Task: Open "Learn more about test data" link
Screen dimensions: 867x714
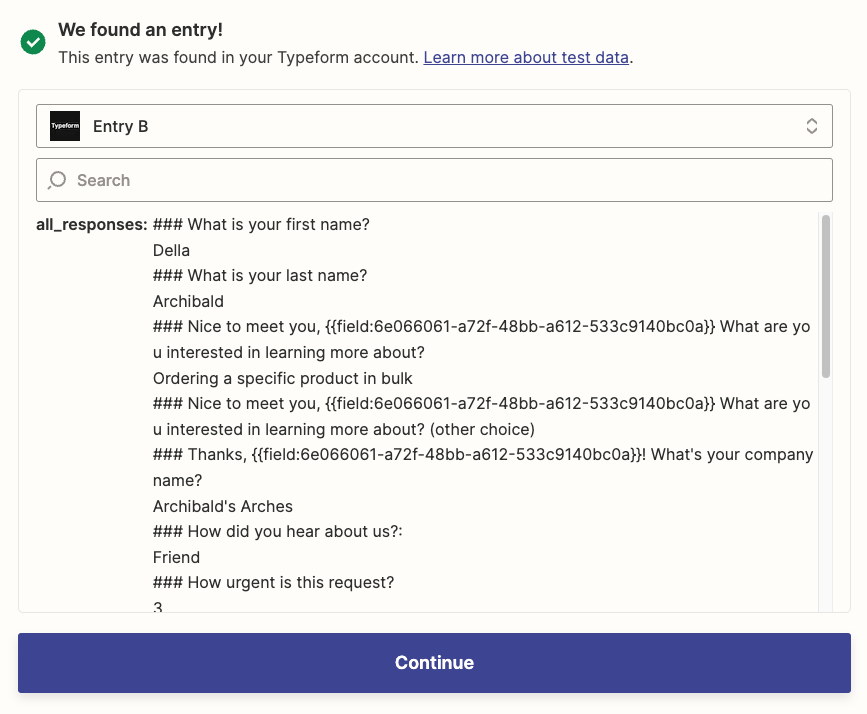Action: click(526, 58)
